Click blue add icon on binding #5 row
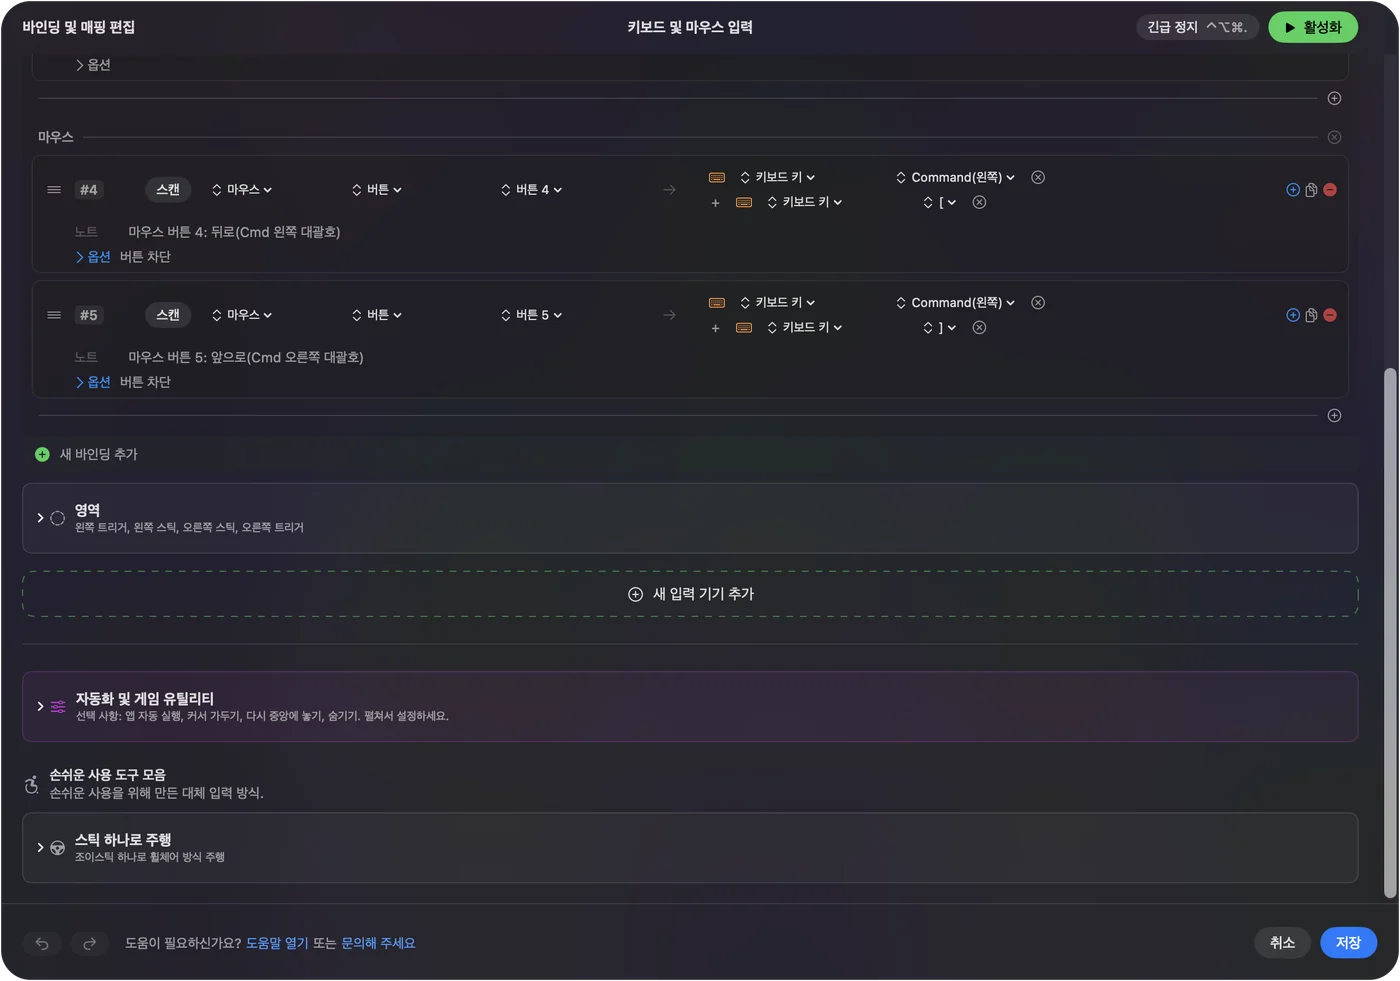This screenshot has height=981, width=1400. [x=1293, y=315]
